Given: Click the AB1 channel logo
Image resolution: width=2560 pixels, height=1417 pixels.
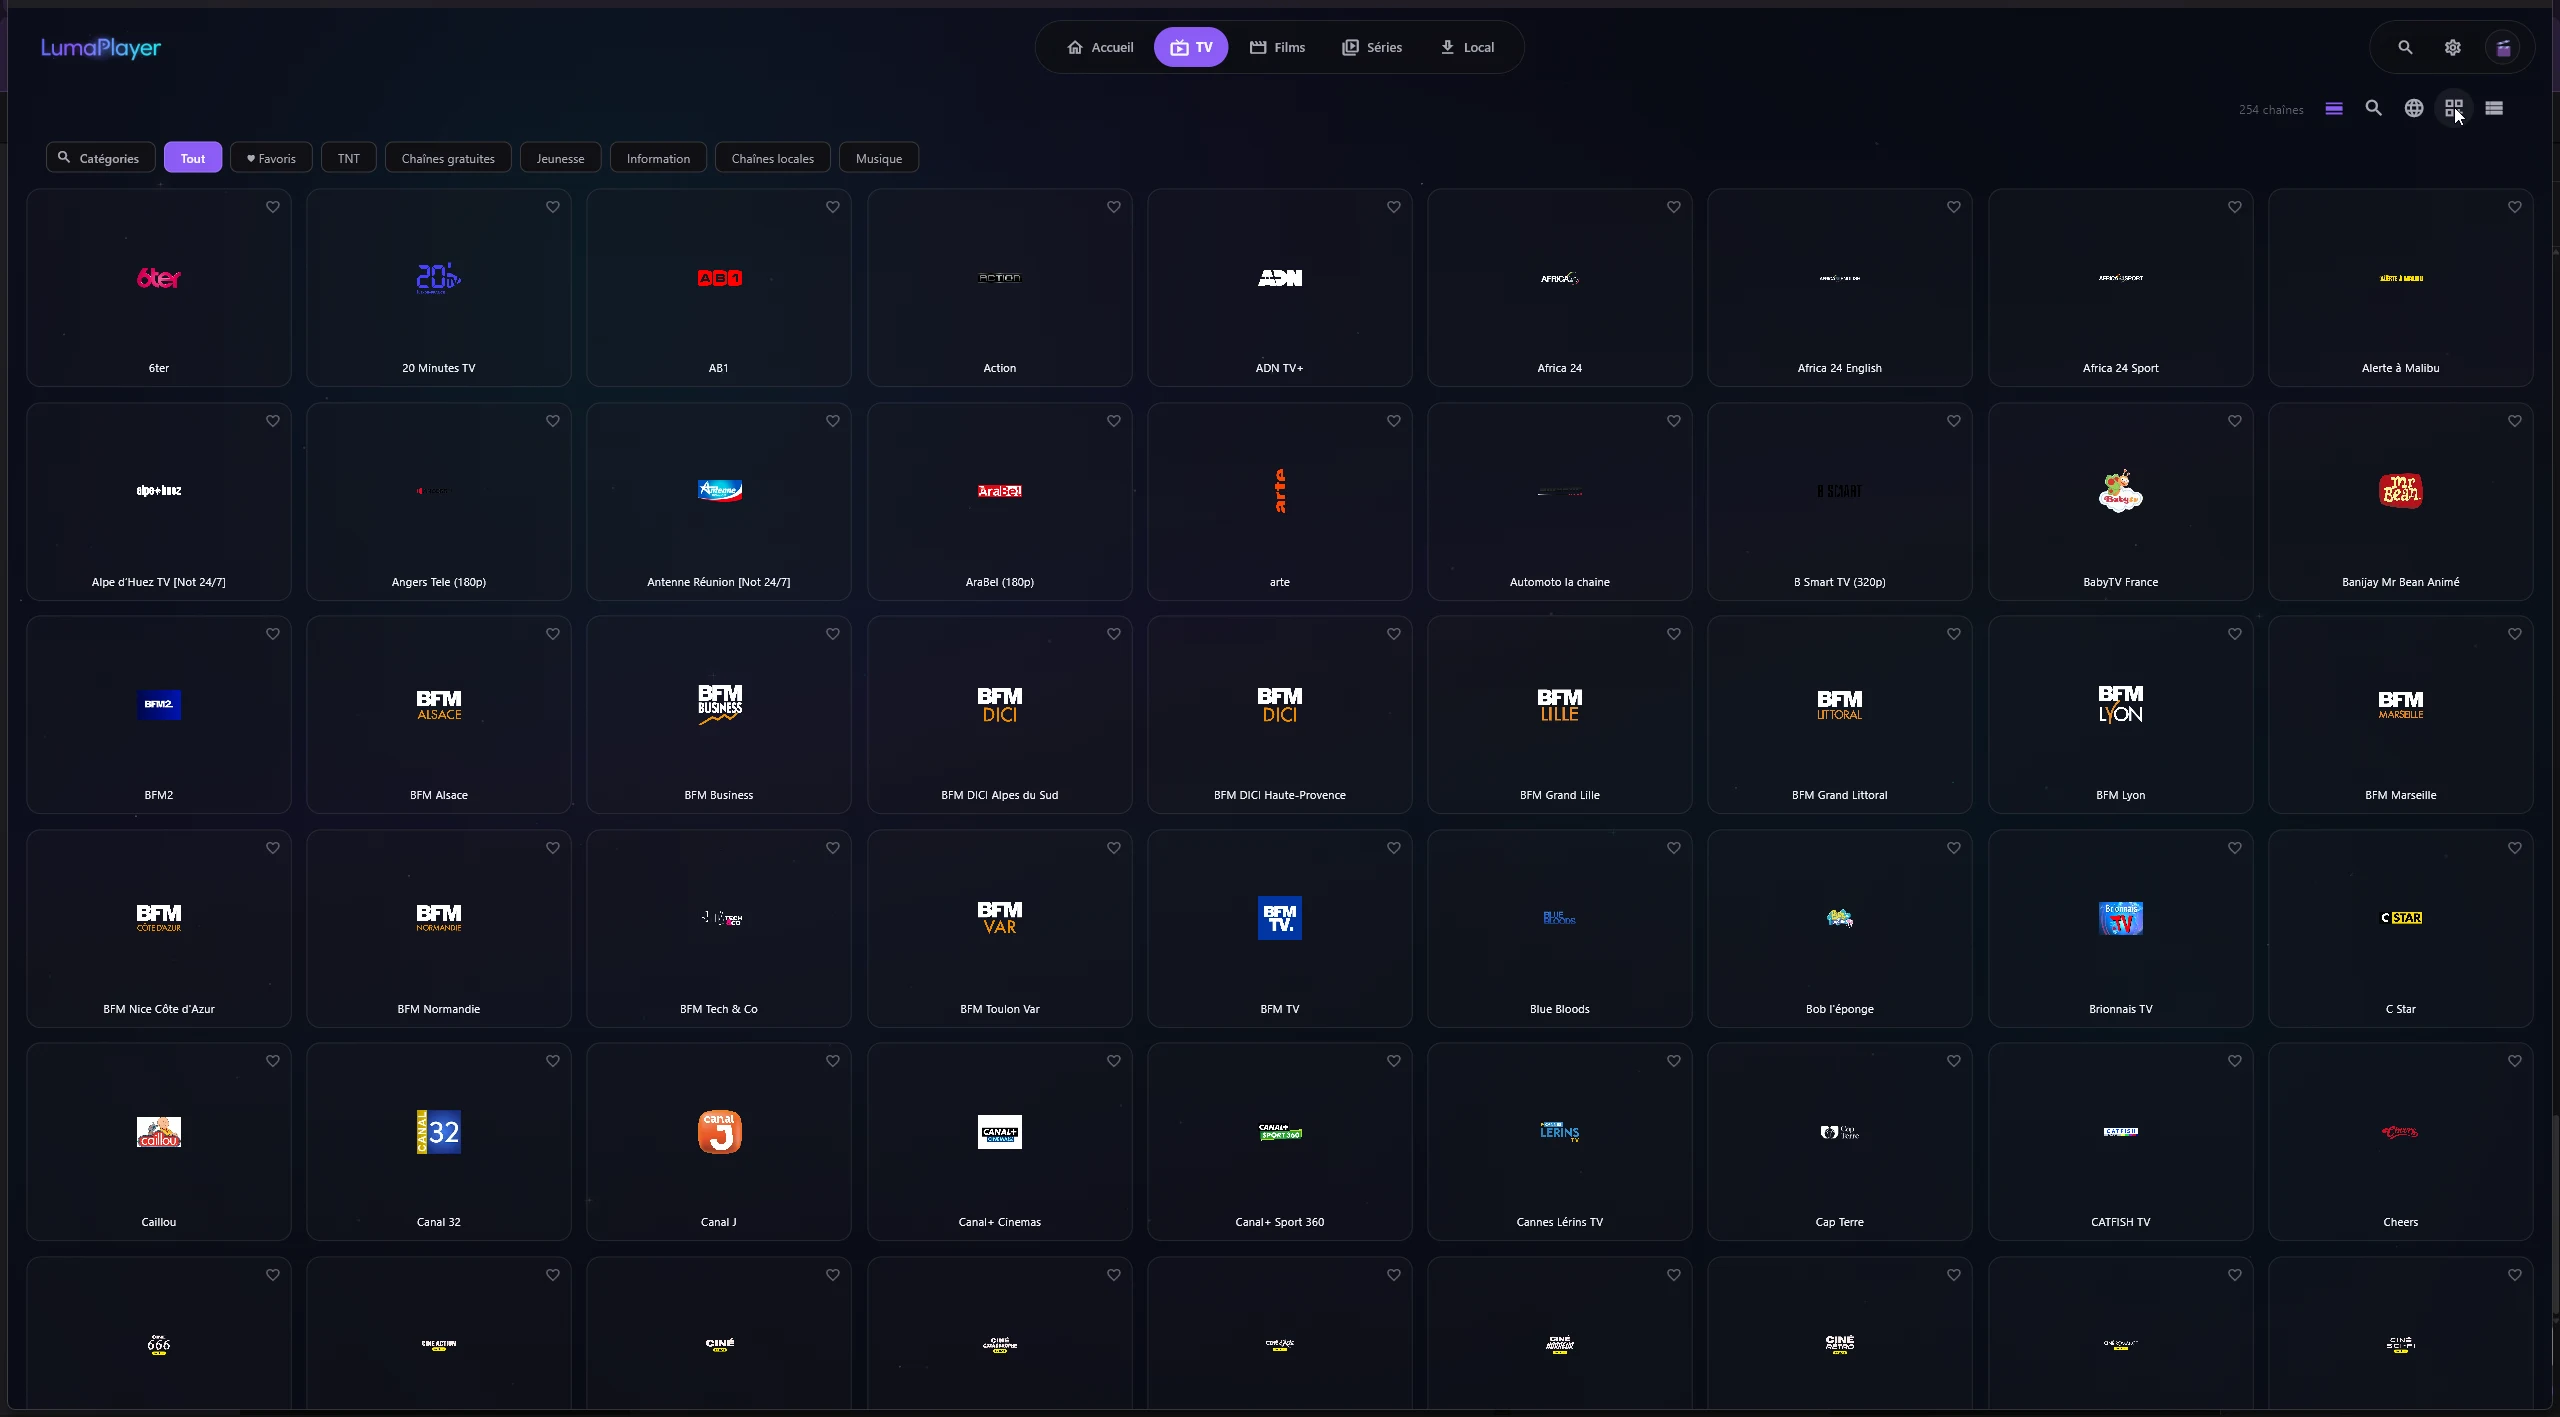Looking at the screenshot, I should coord(719,278).
